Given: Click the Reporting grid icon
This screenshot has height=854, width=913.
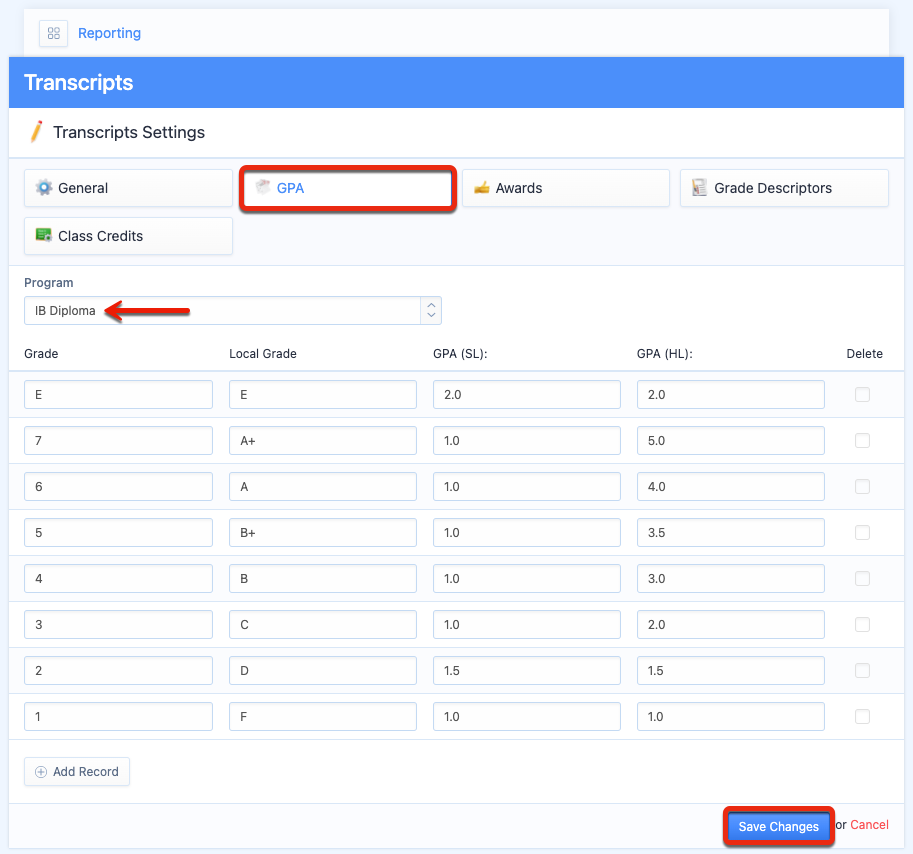Looking at the screenshot, I should click(54, 33).
